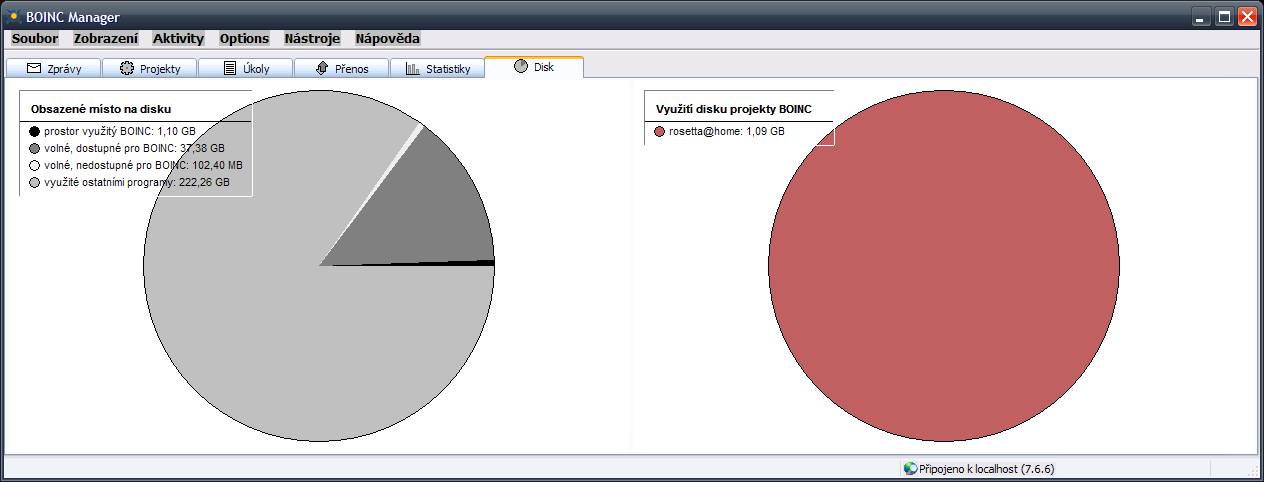Open the Options menu
This screenshot has height=482, width=1264.
coord(244,39)
